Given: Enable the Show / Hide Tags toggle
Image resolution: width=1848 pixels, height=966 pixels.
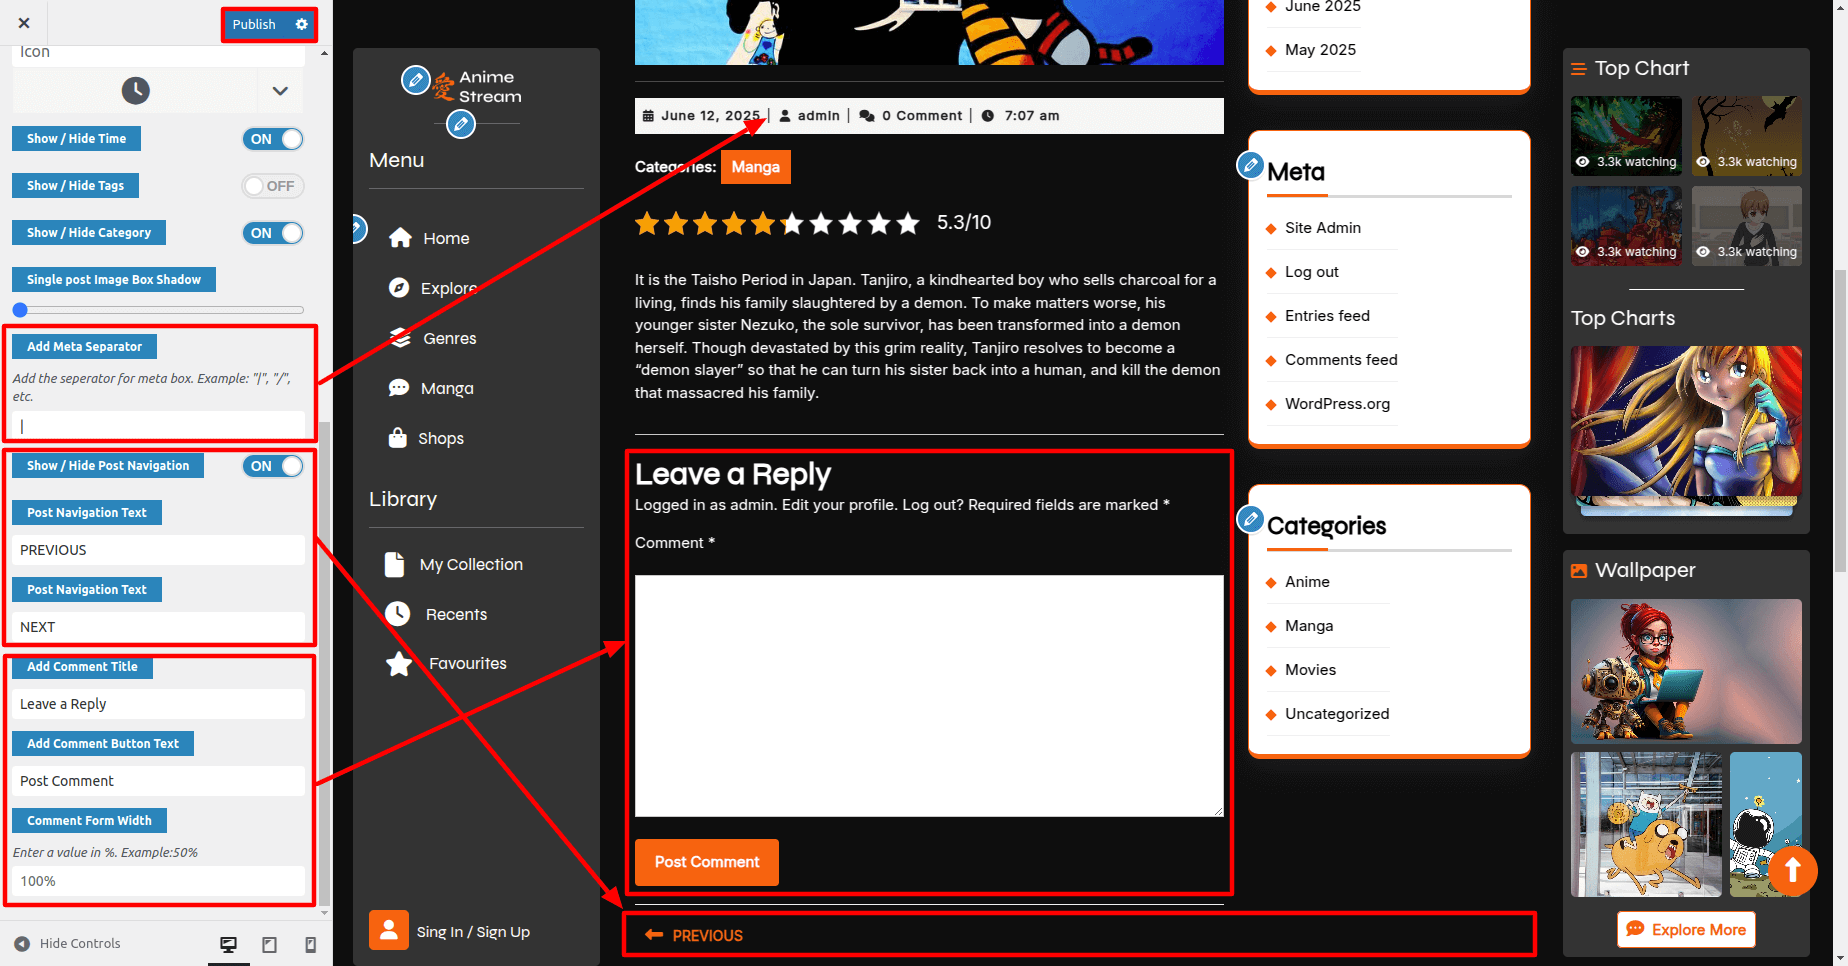Looking at the screenshot, I should click(x=272, y=186).
